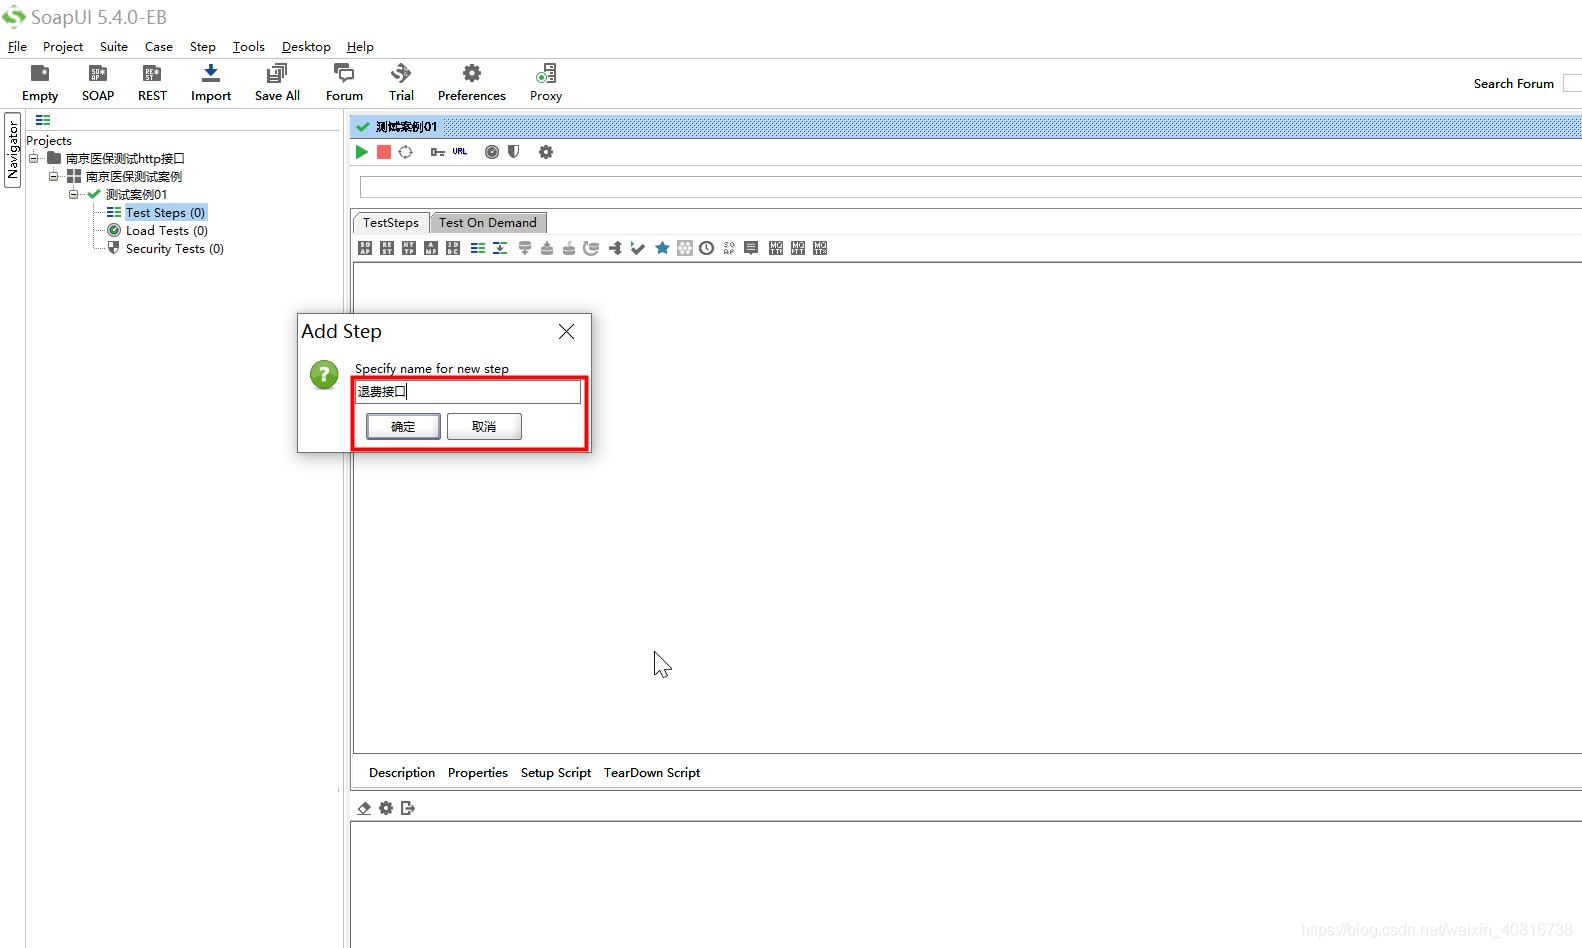The image size is (1582, 948).
Task: Click the loop test case icon
Action: [x=405, y=152]
